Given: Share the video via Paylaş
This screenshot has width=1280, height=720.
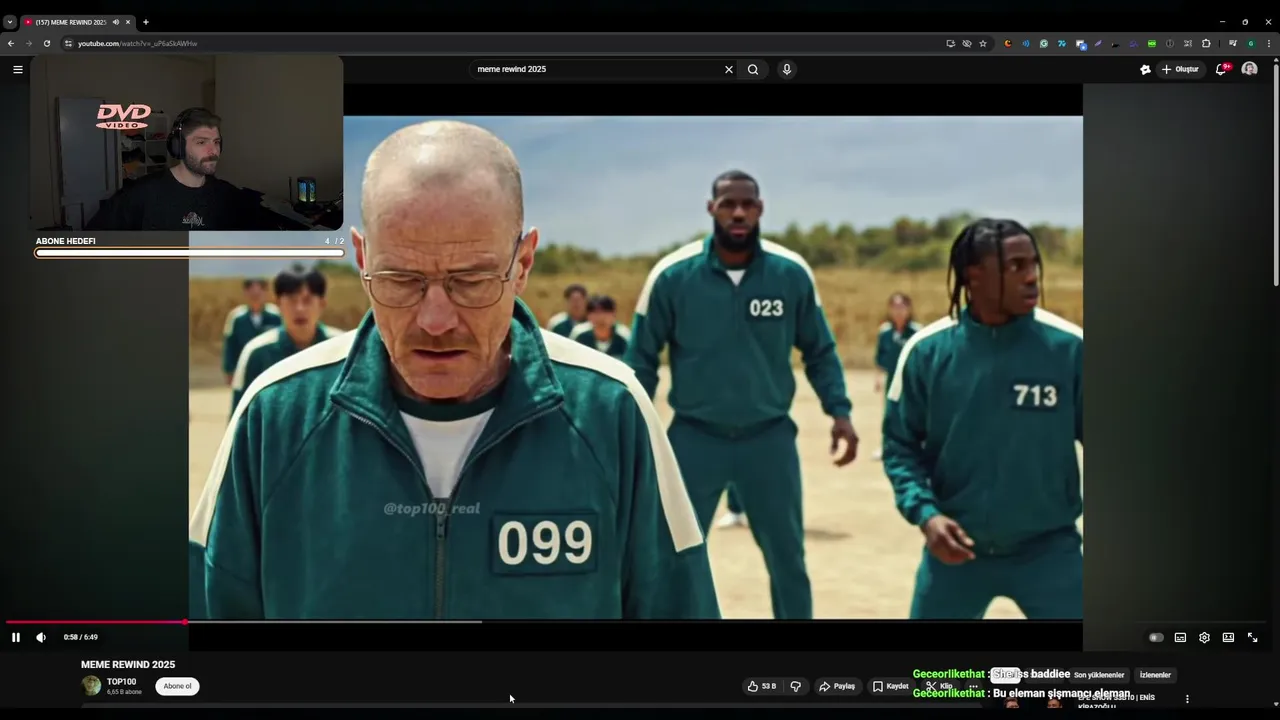Looking at the screenshot, I should tap(837, 686).
